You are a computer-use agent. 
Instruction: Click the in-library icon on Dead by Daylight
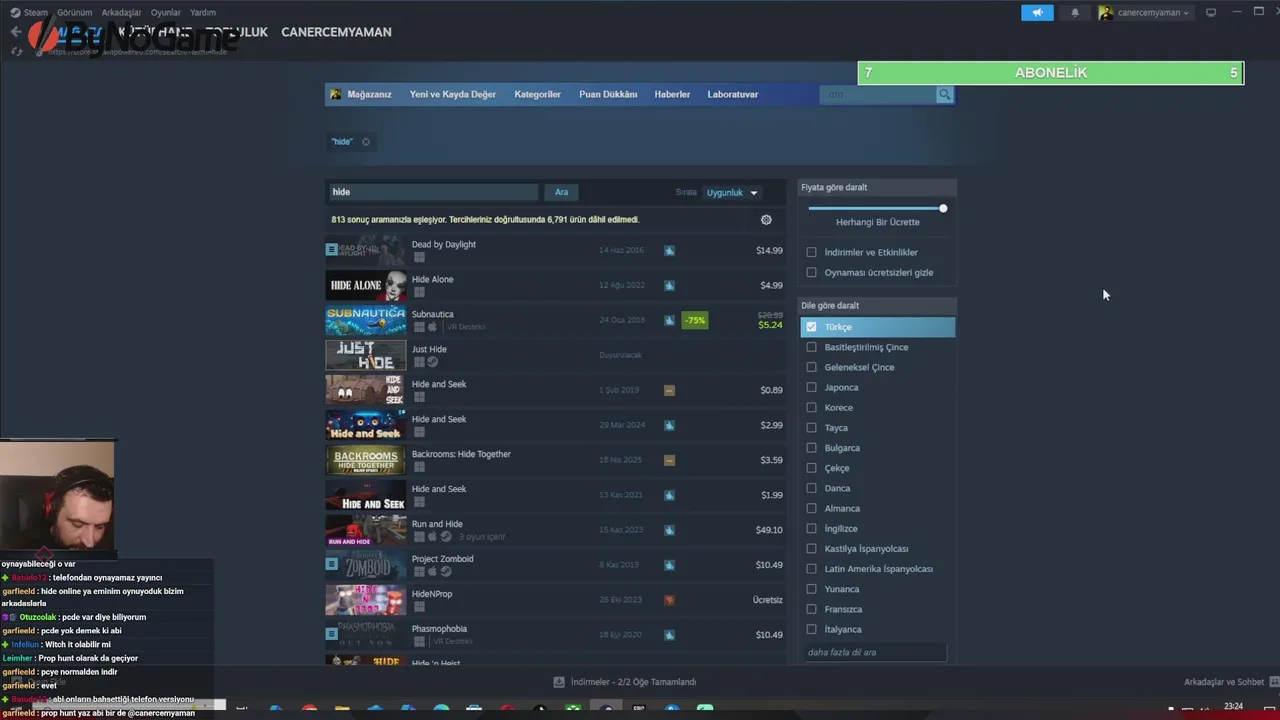[331, 250]
